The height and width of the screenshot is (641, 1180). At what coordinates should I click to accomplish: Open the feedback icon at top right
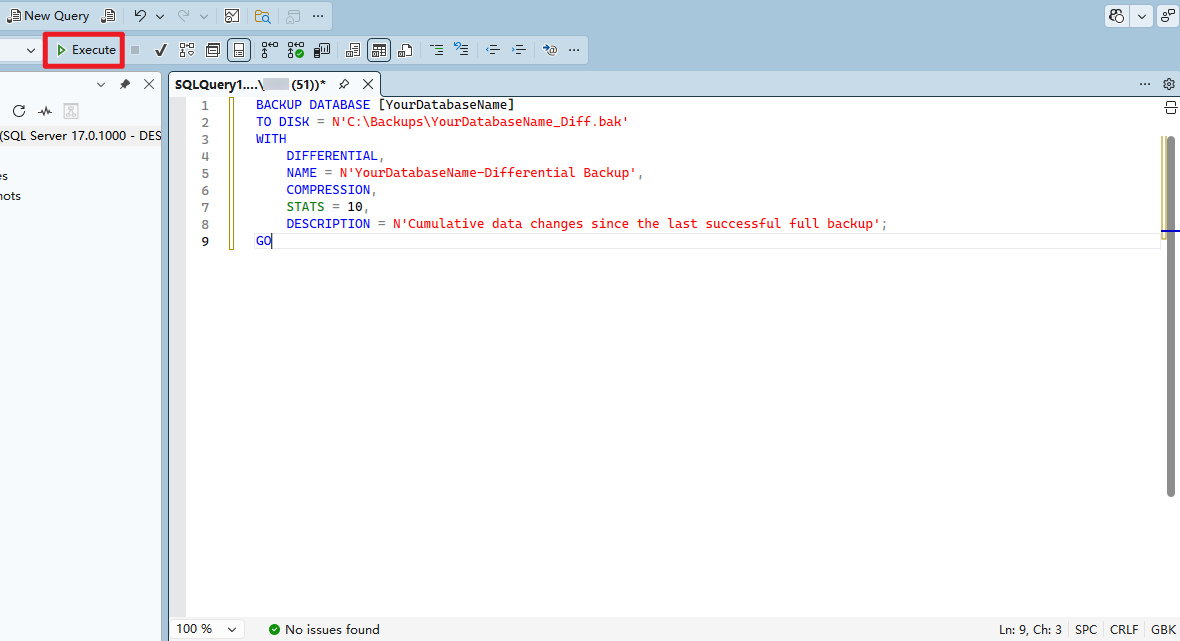pyautogui.click(x=1168, y=16)
